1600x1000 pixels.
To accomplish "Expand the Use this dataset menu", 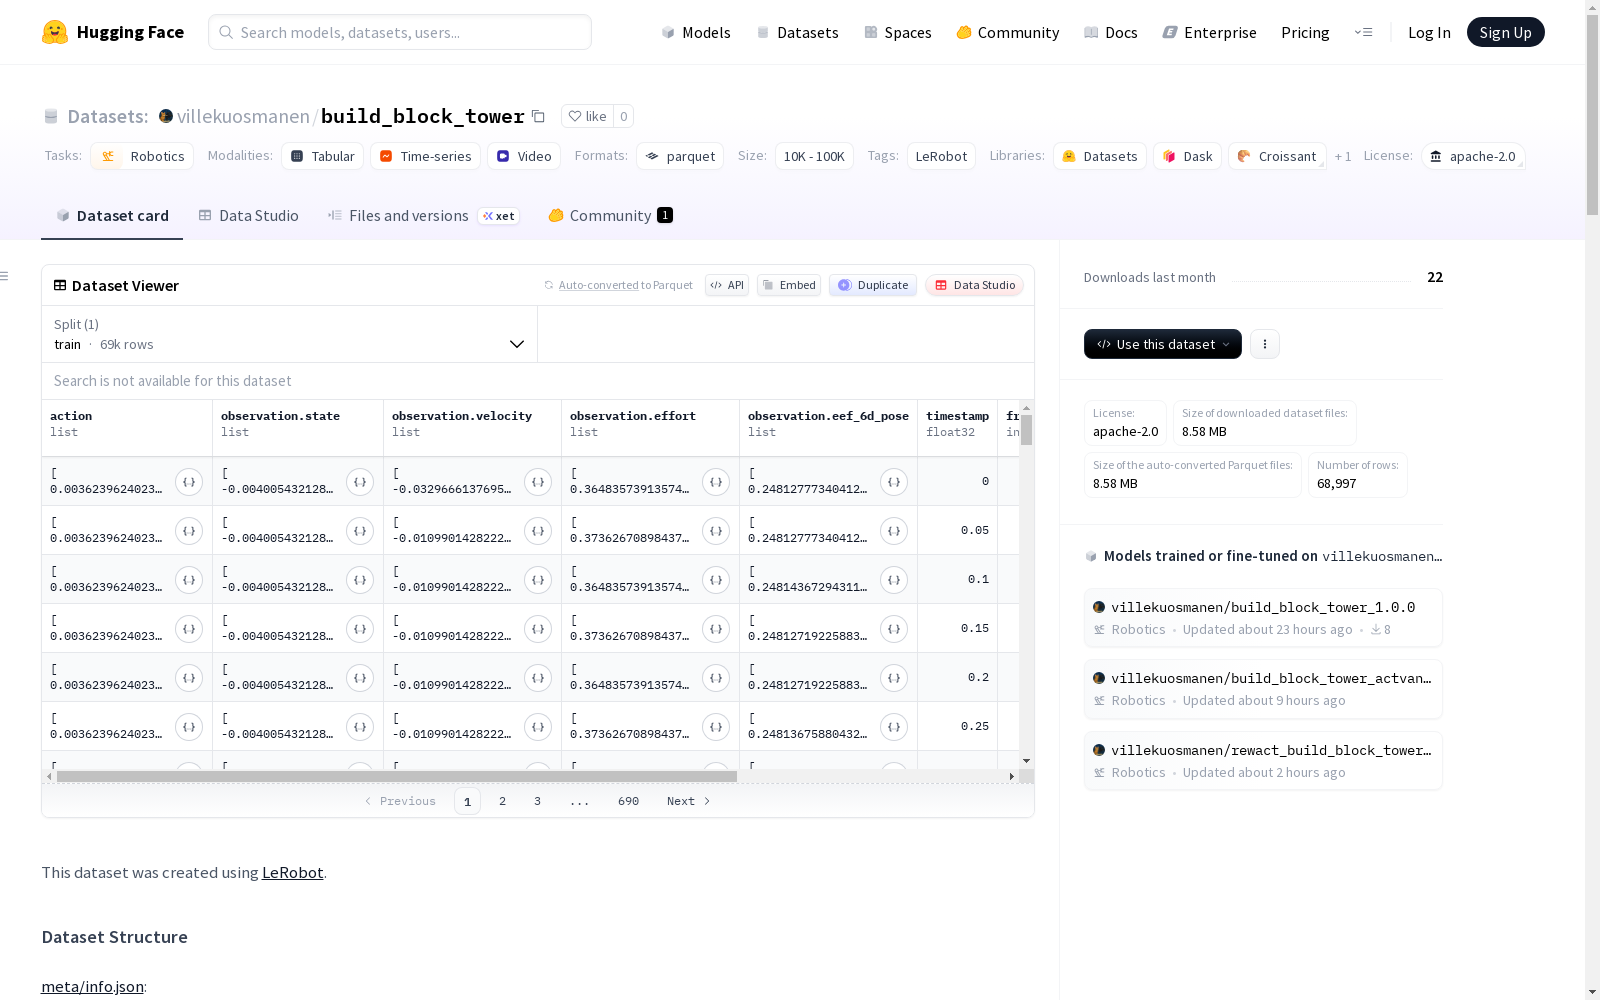I will pyautogui.click(x=1163, y=344).
